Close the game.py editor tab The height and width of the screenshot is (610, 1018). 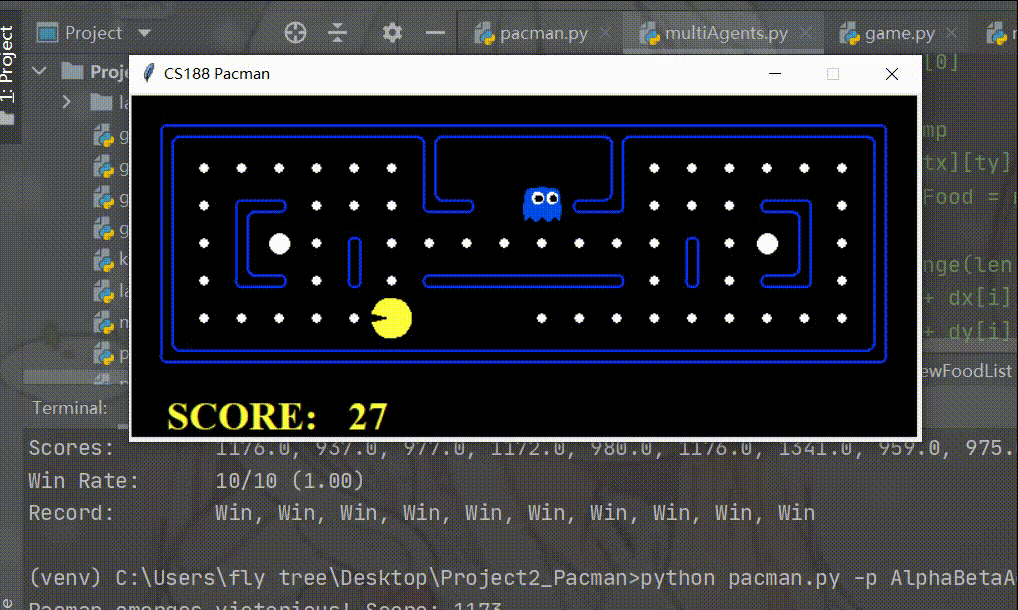point(951,32)
